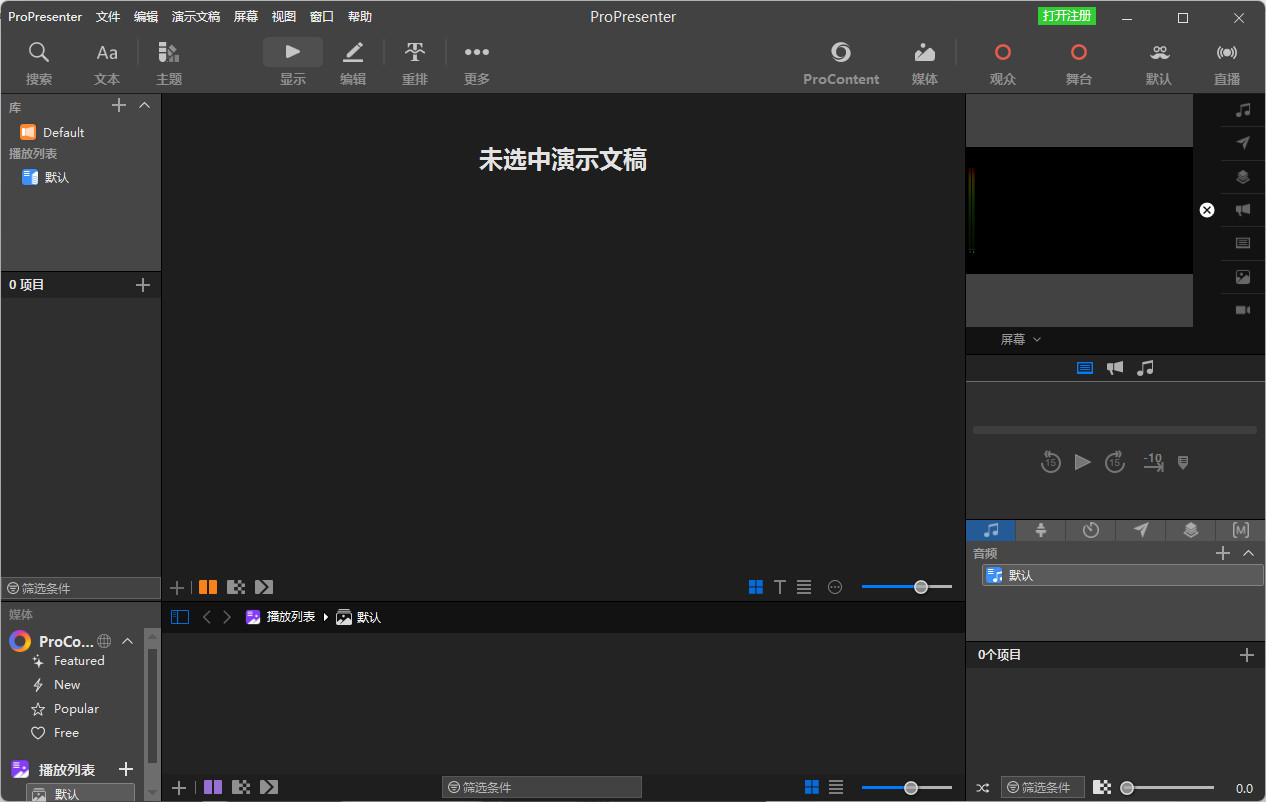The width and height of the screenshot is (1266, 802).
Task: Switch to the props tab
Action: (1191, 530)
